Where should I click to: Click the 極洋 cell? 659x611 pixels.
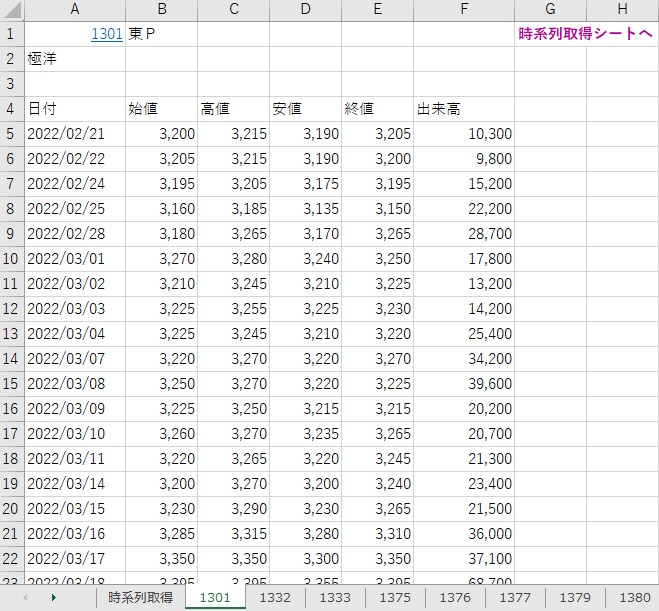tap(75, 59)
